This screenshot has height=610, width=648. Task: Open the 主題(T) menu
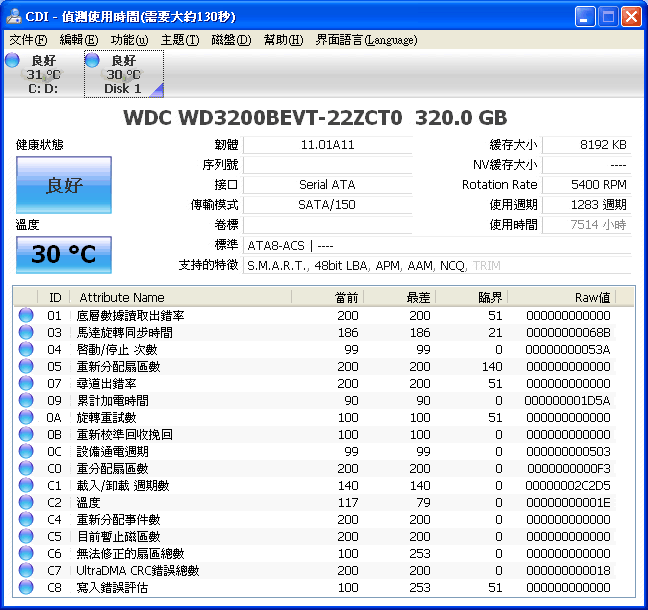pos(180,40)
